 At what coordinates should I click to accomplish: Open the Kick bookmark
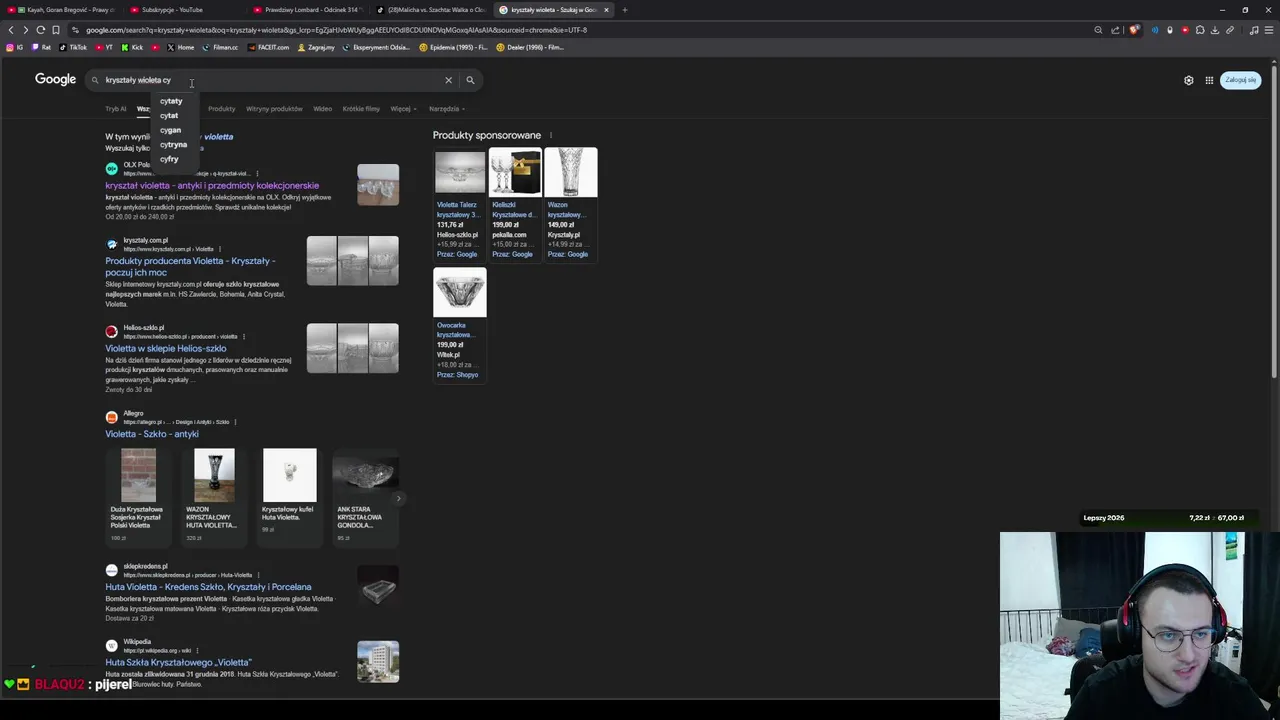(x=132, y=47)
